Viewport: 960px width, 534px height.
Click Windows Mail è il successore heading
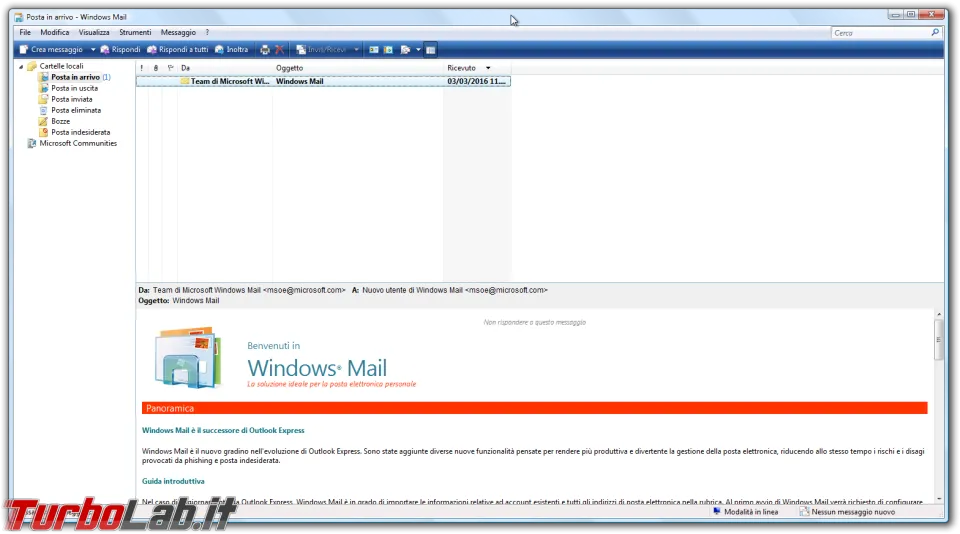pyautogui.click(x=223, y=431)
